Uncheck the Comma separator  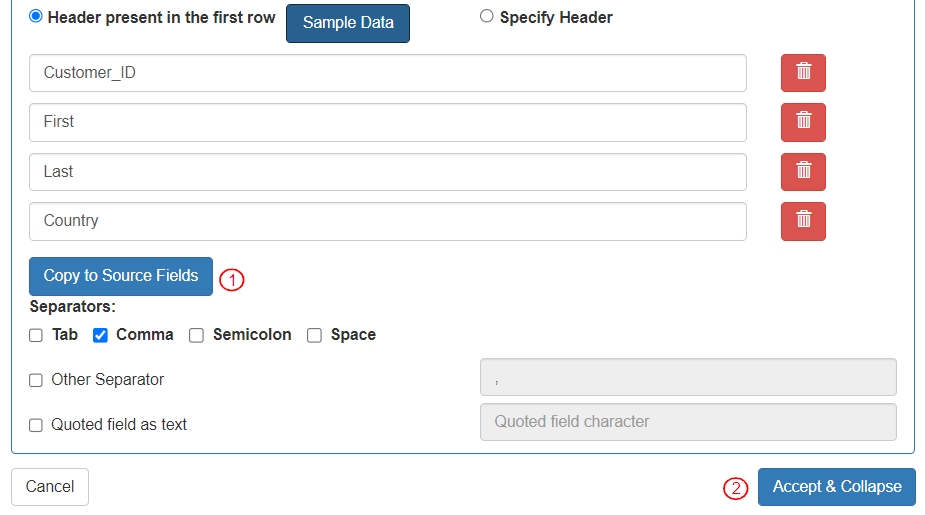pyautogui.click(x=100, y=335)
